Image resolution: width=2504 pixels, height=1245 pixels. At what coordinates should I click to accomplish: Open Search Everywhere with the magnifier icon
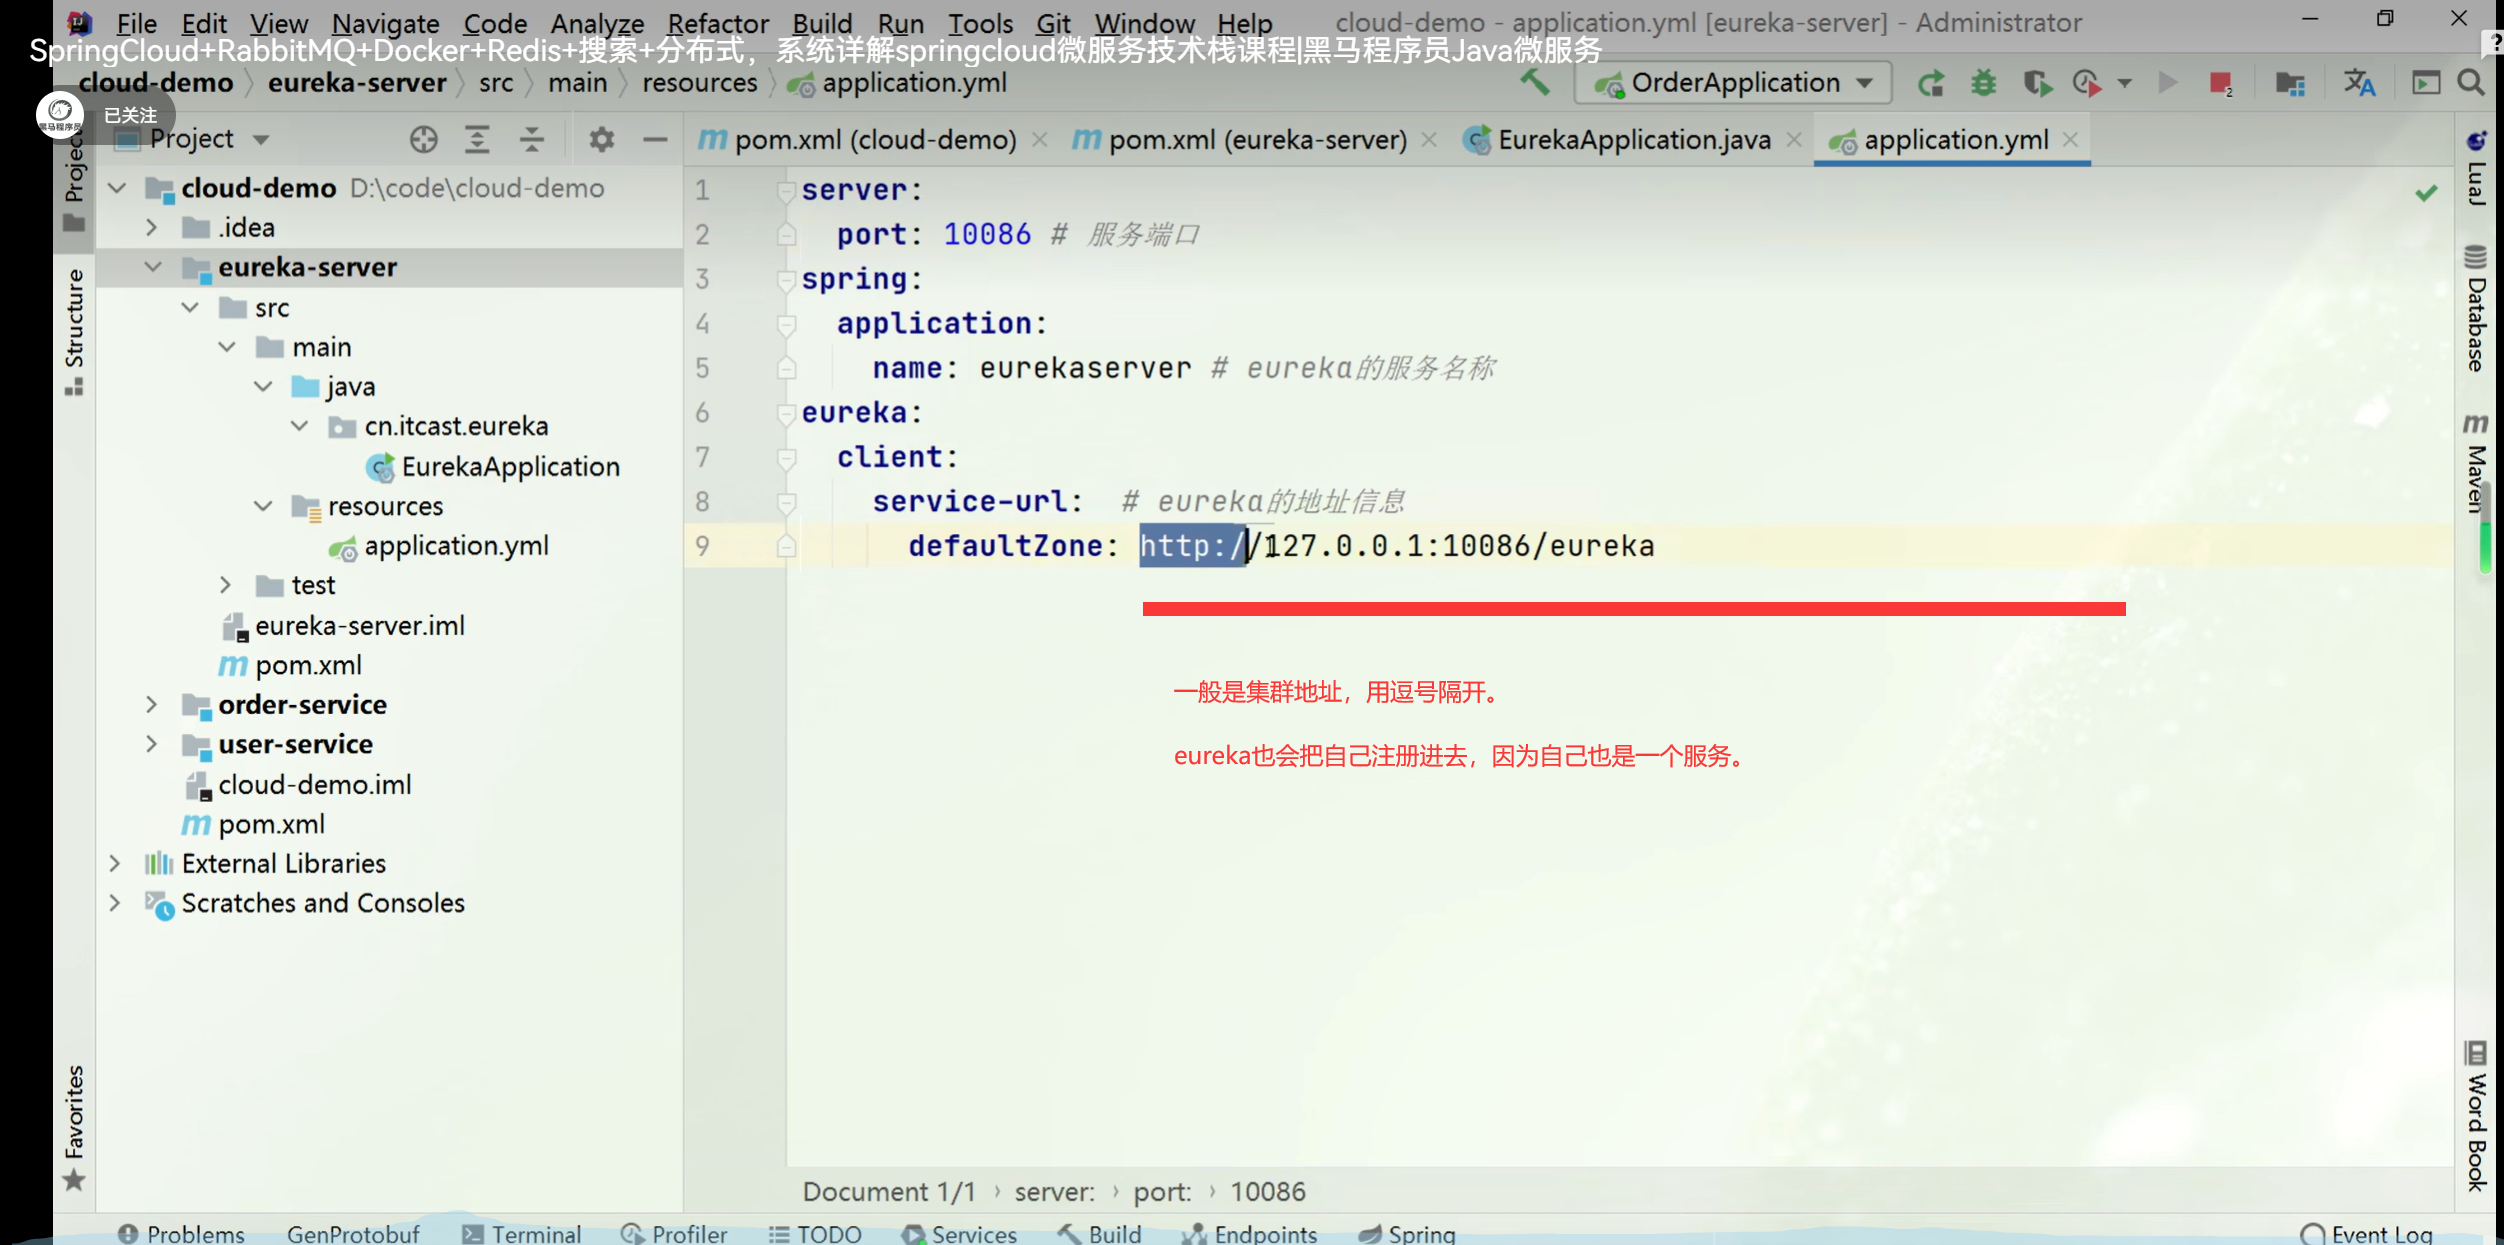[2472, 84]
